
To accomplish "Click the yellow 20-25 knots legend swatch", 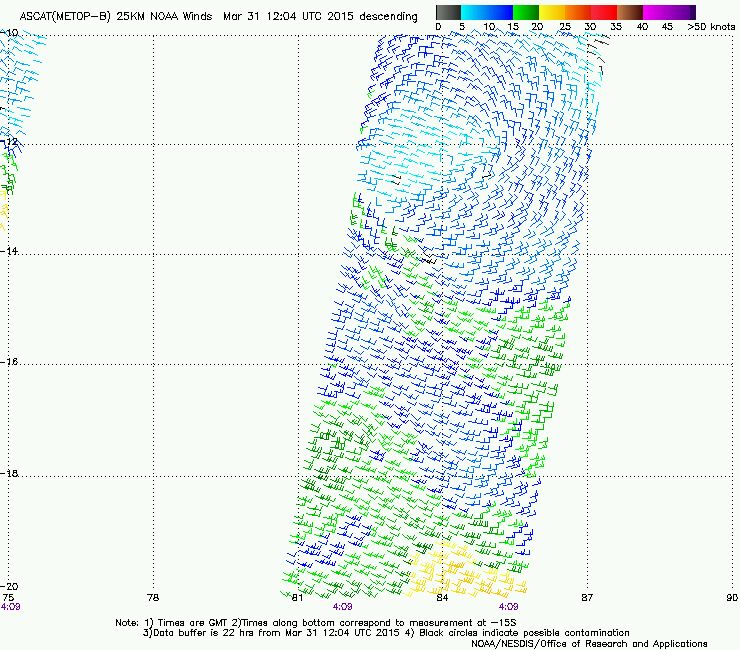I will click(551, 12).
